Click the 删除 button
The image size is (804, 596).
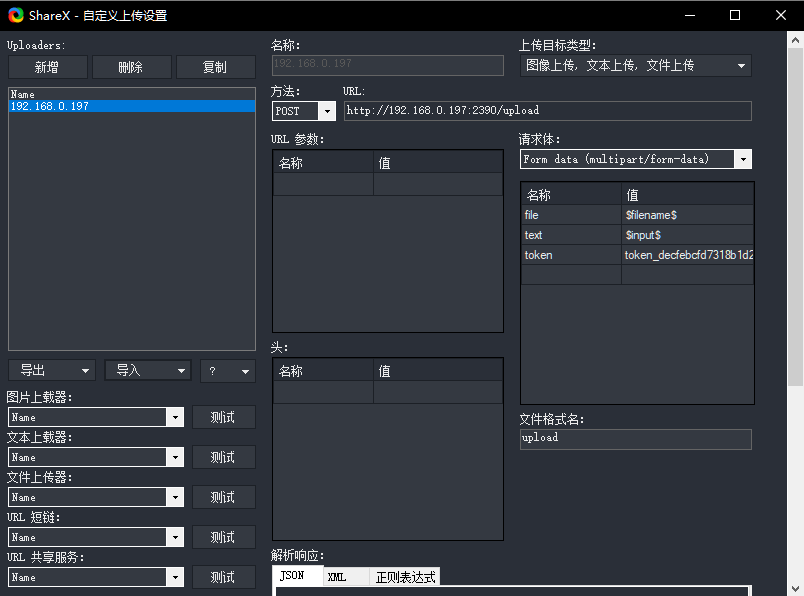pyautogui.click(x=131, y=67)
